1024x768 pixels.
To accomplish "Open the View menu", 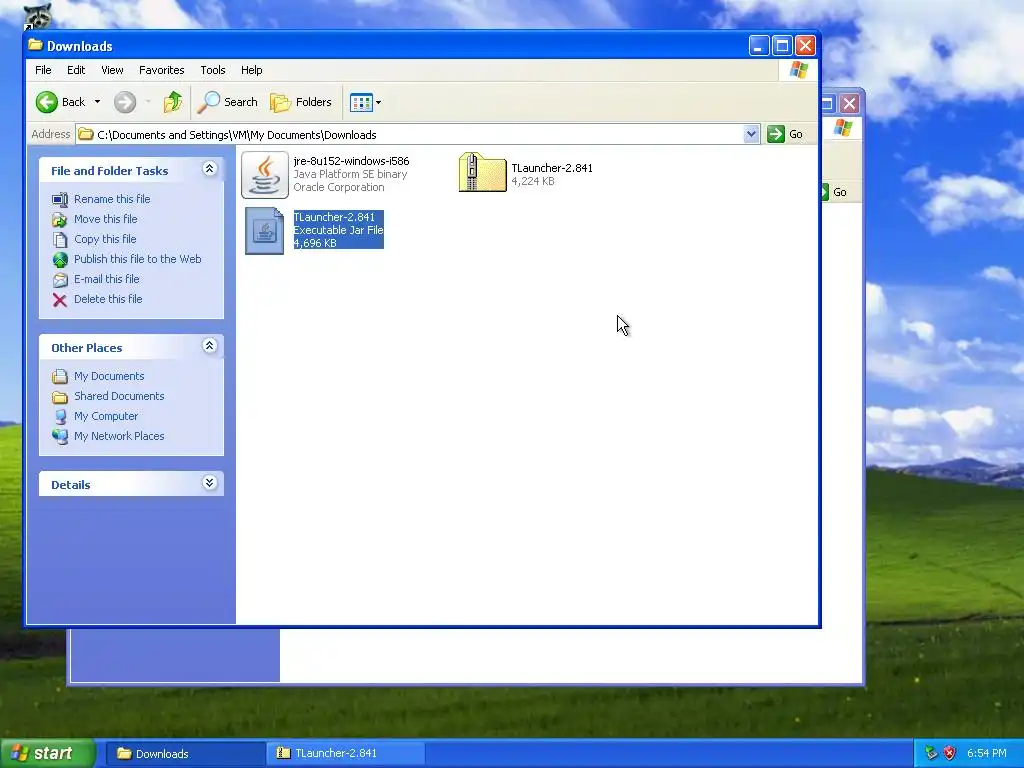I will tap(112, 70).
